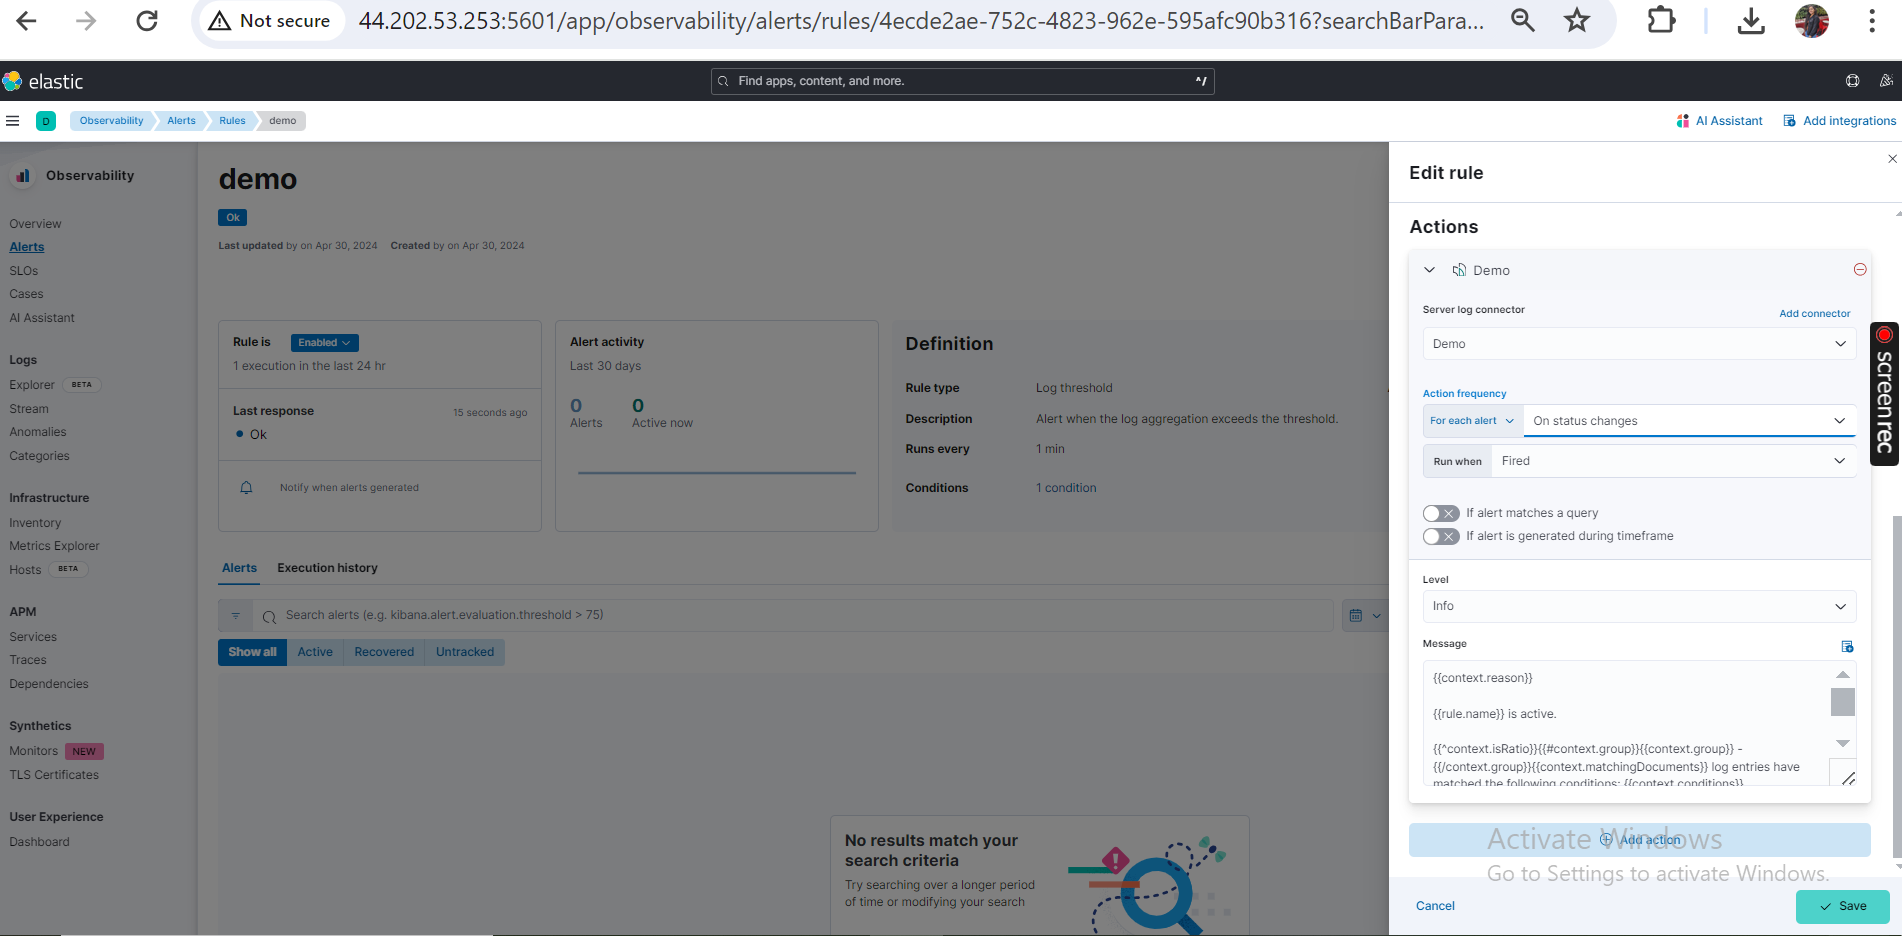This screenshot has width=1902, height=936.
Task: Switch to the Execution history tab
Action: [x=327, y=568]
